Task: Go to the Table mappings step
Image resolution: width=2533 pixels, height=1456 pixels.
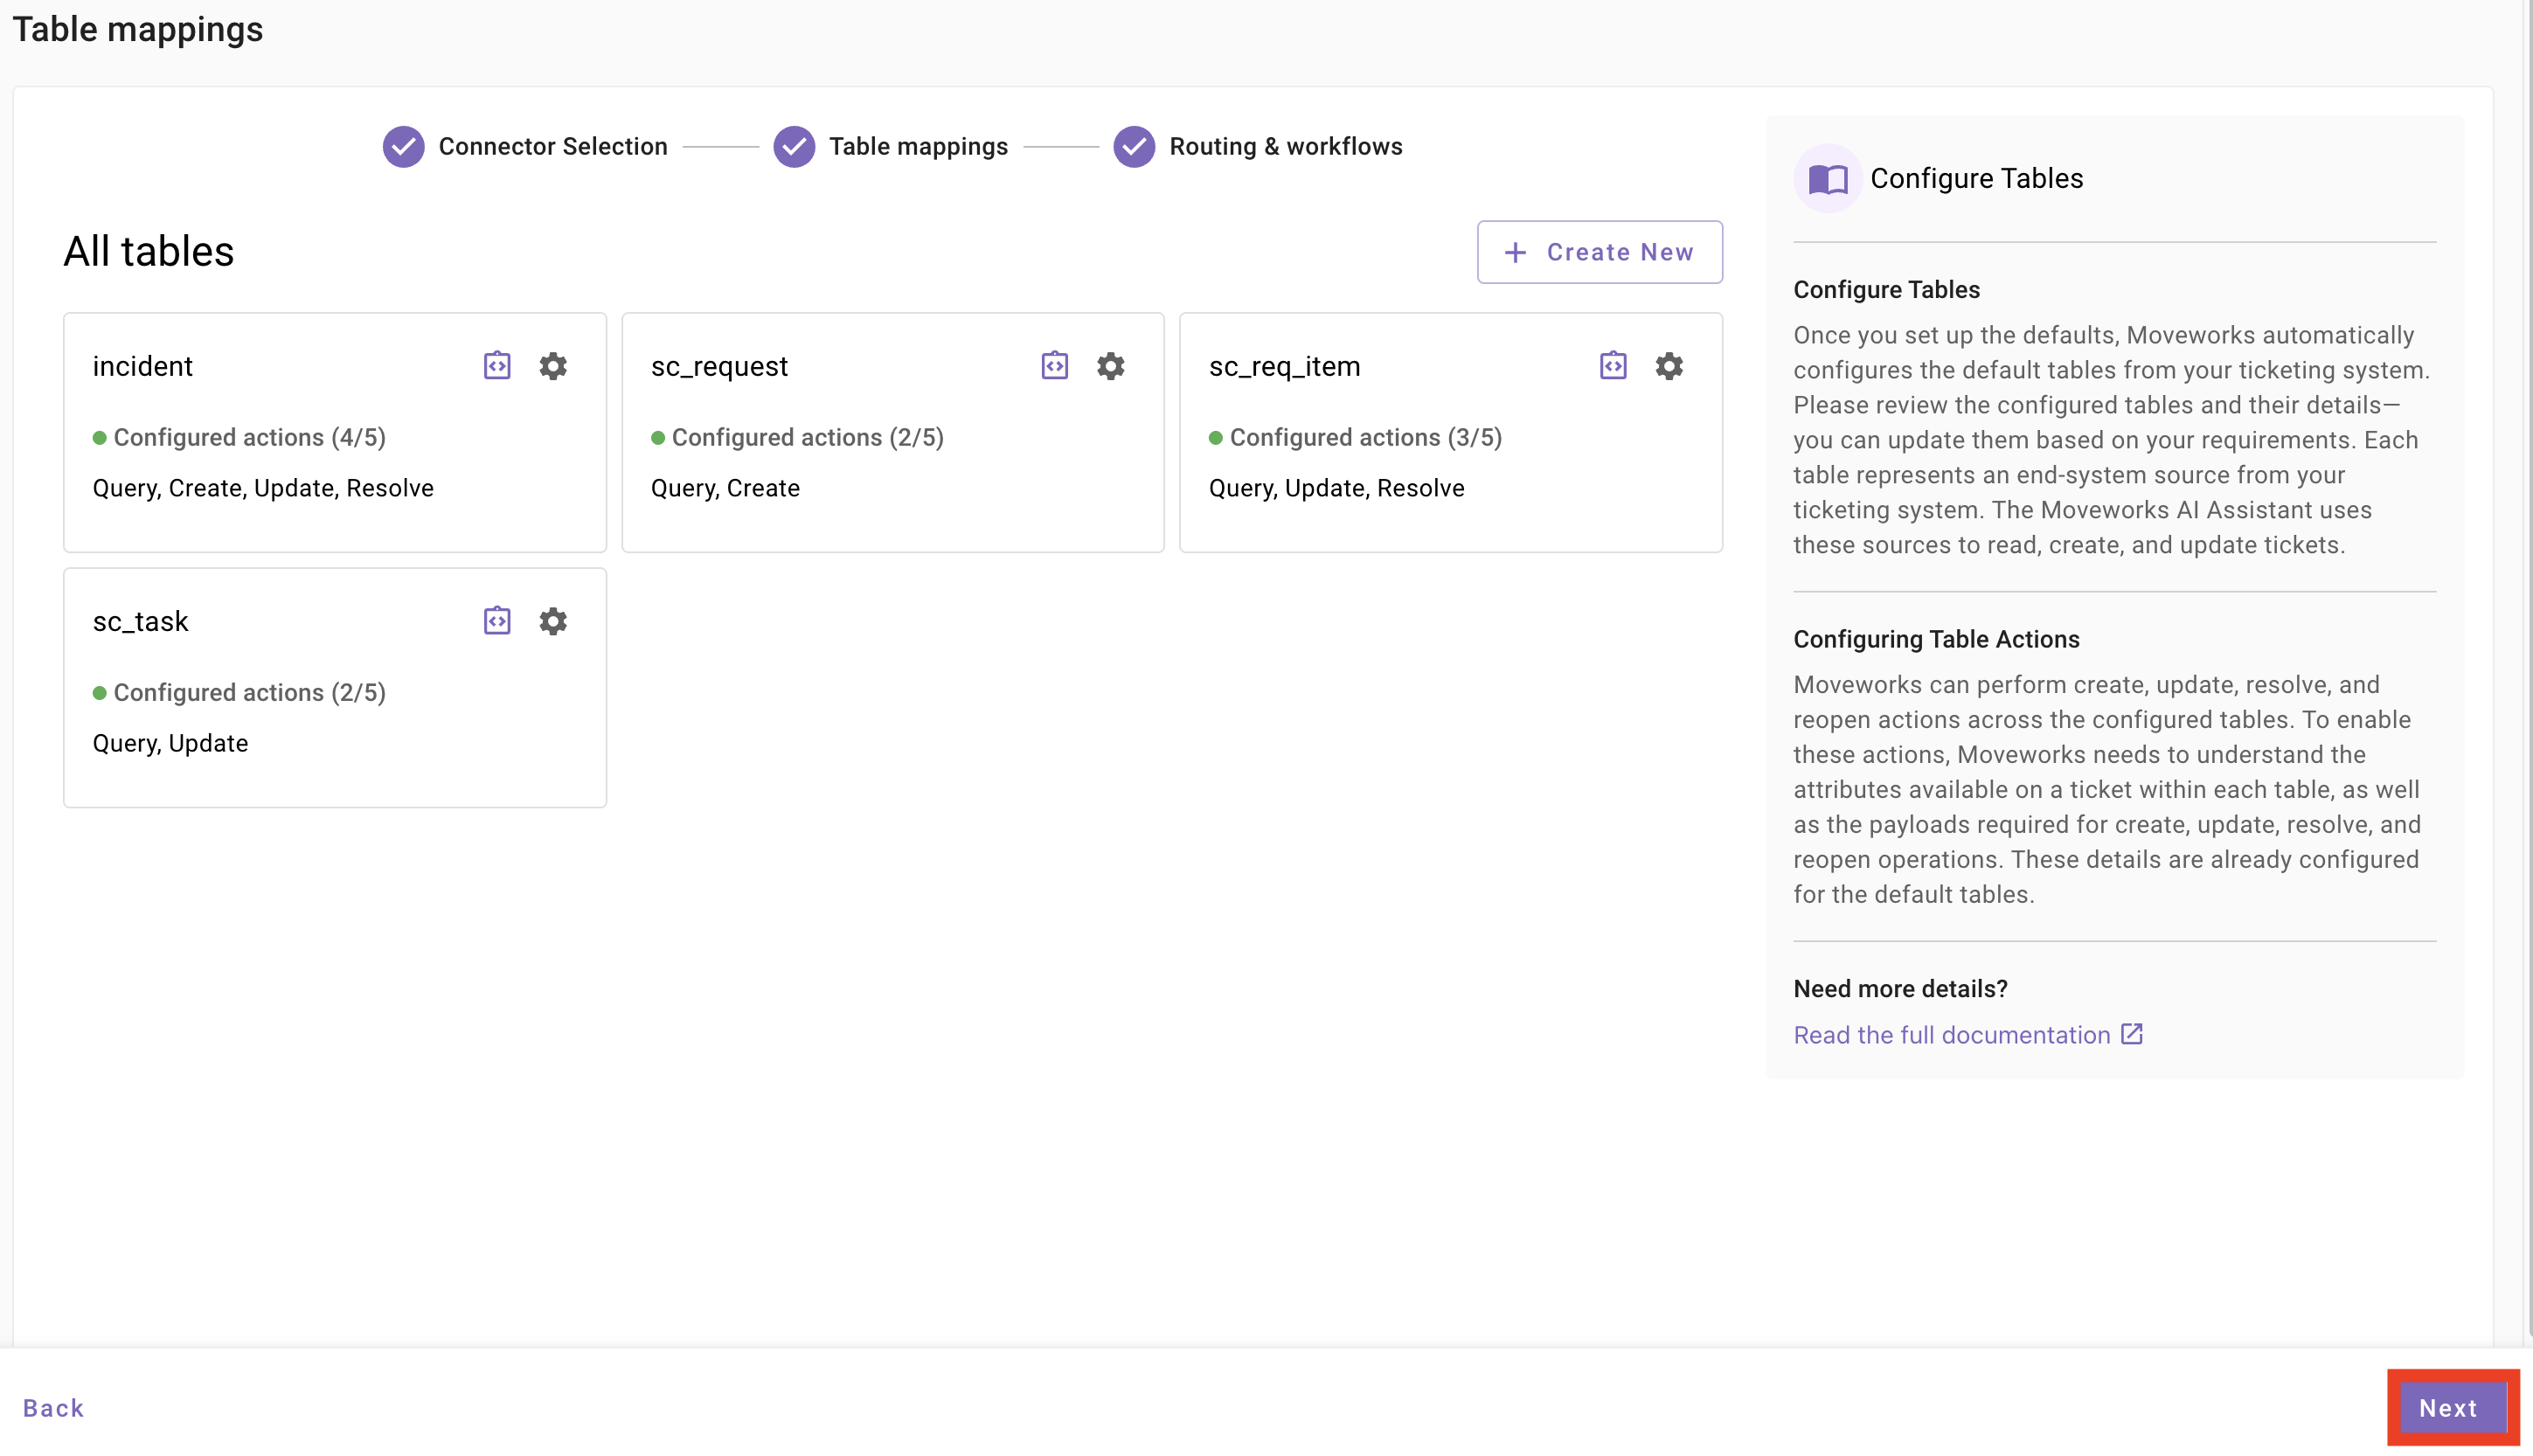Action: coord(918,147)
